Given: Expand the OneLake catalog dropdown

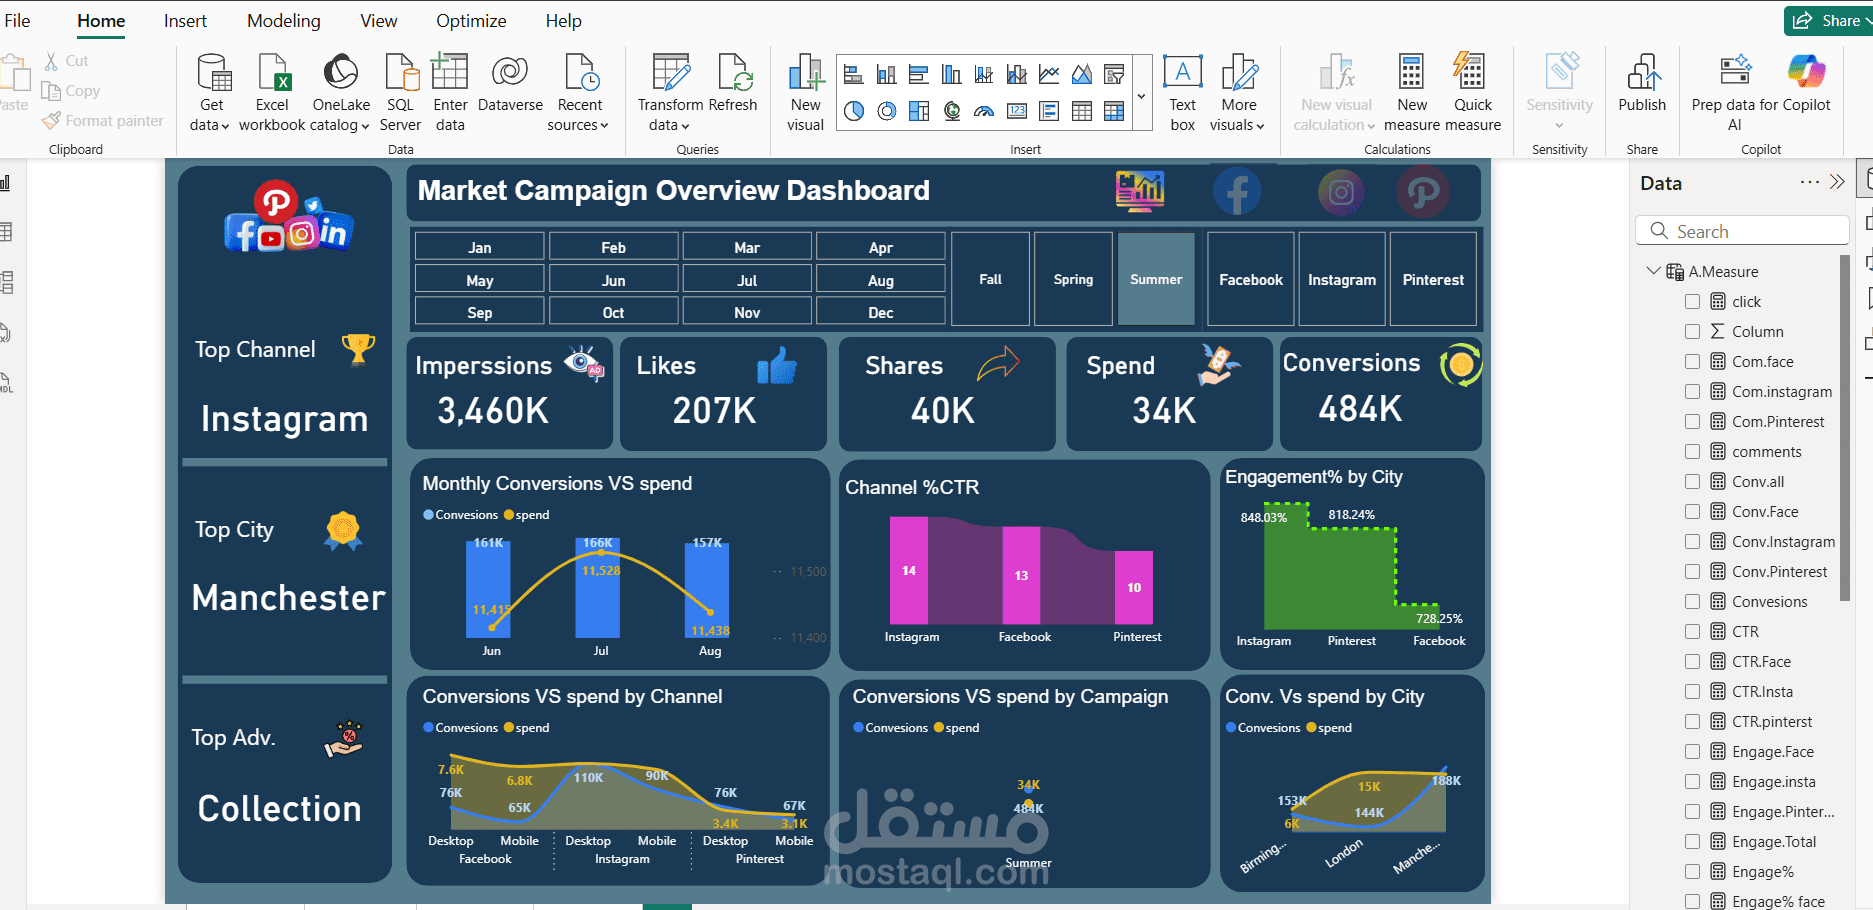Looking at the screenshot, I should [x=365, y=126].
